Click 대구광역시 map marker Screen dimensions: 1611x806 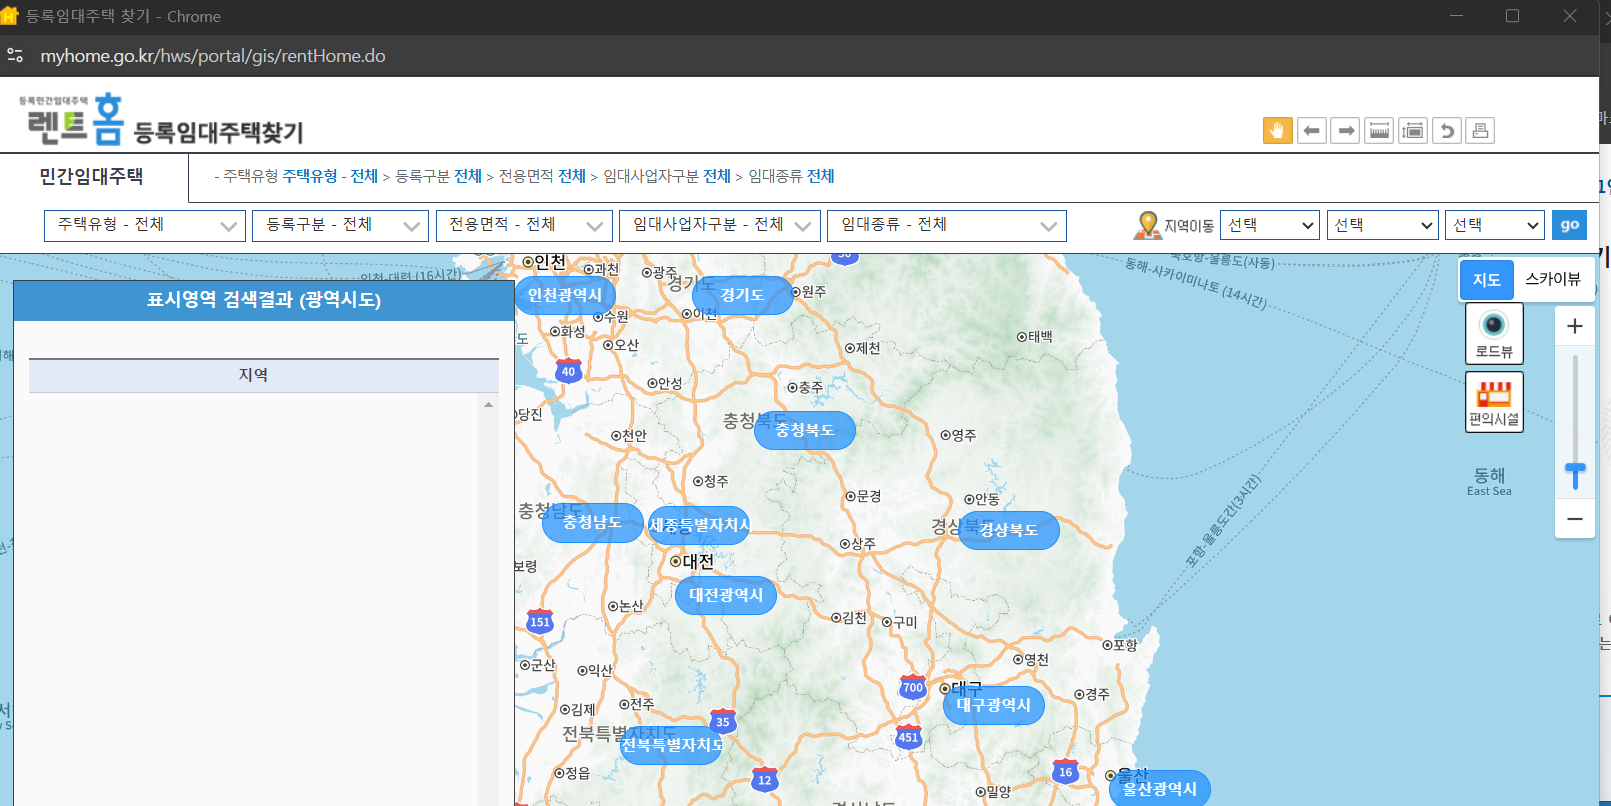[x=994, y=705]
